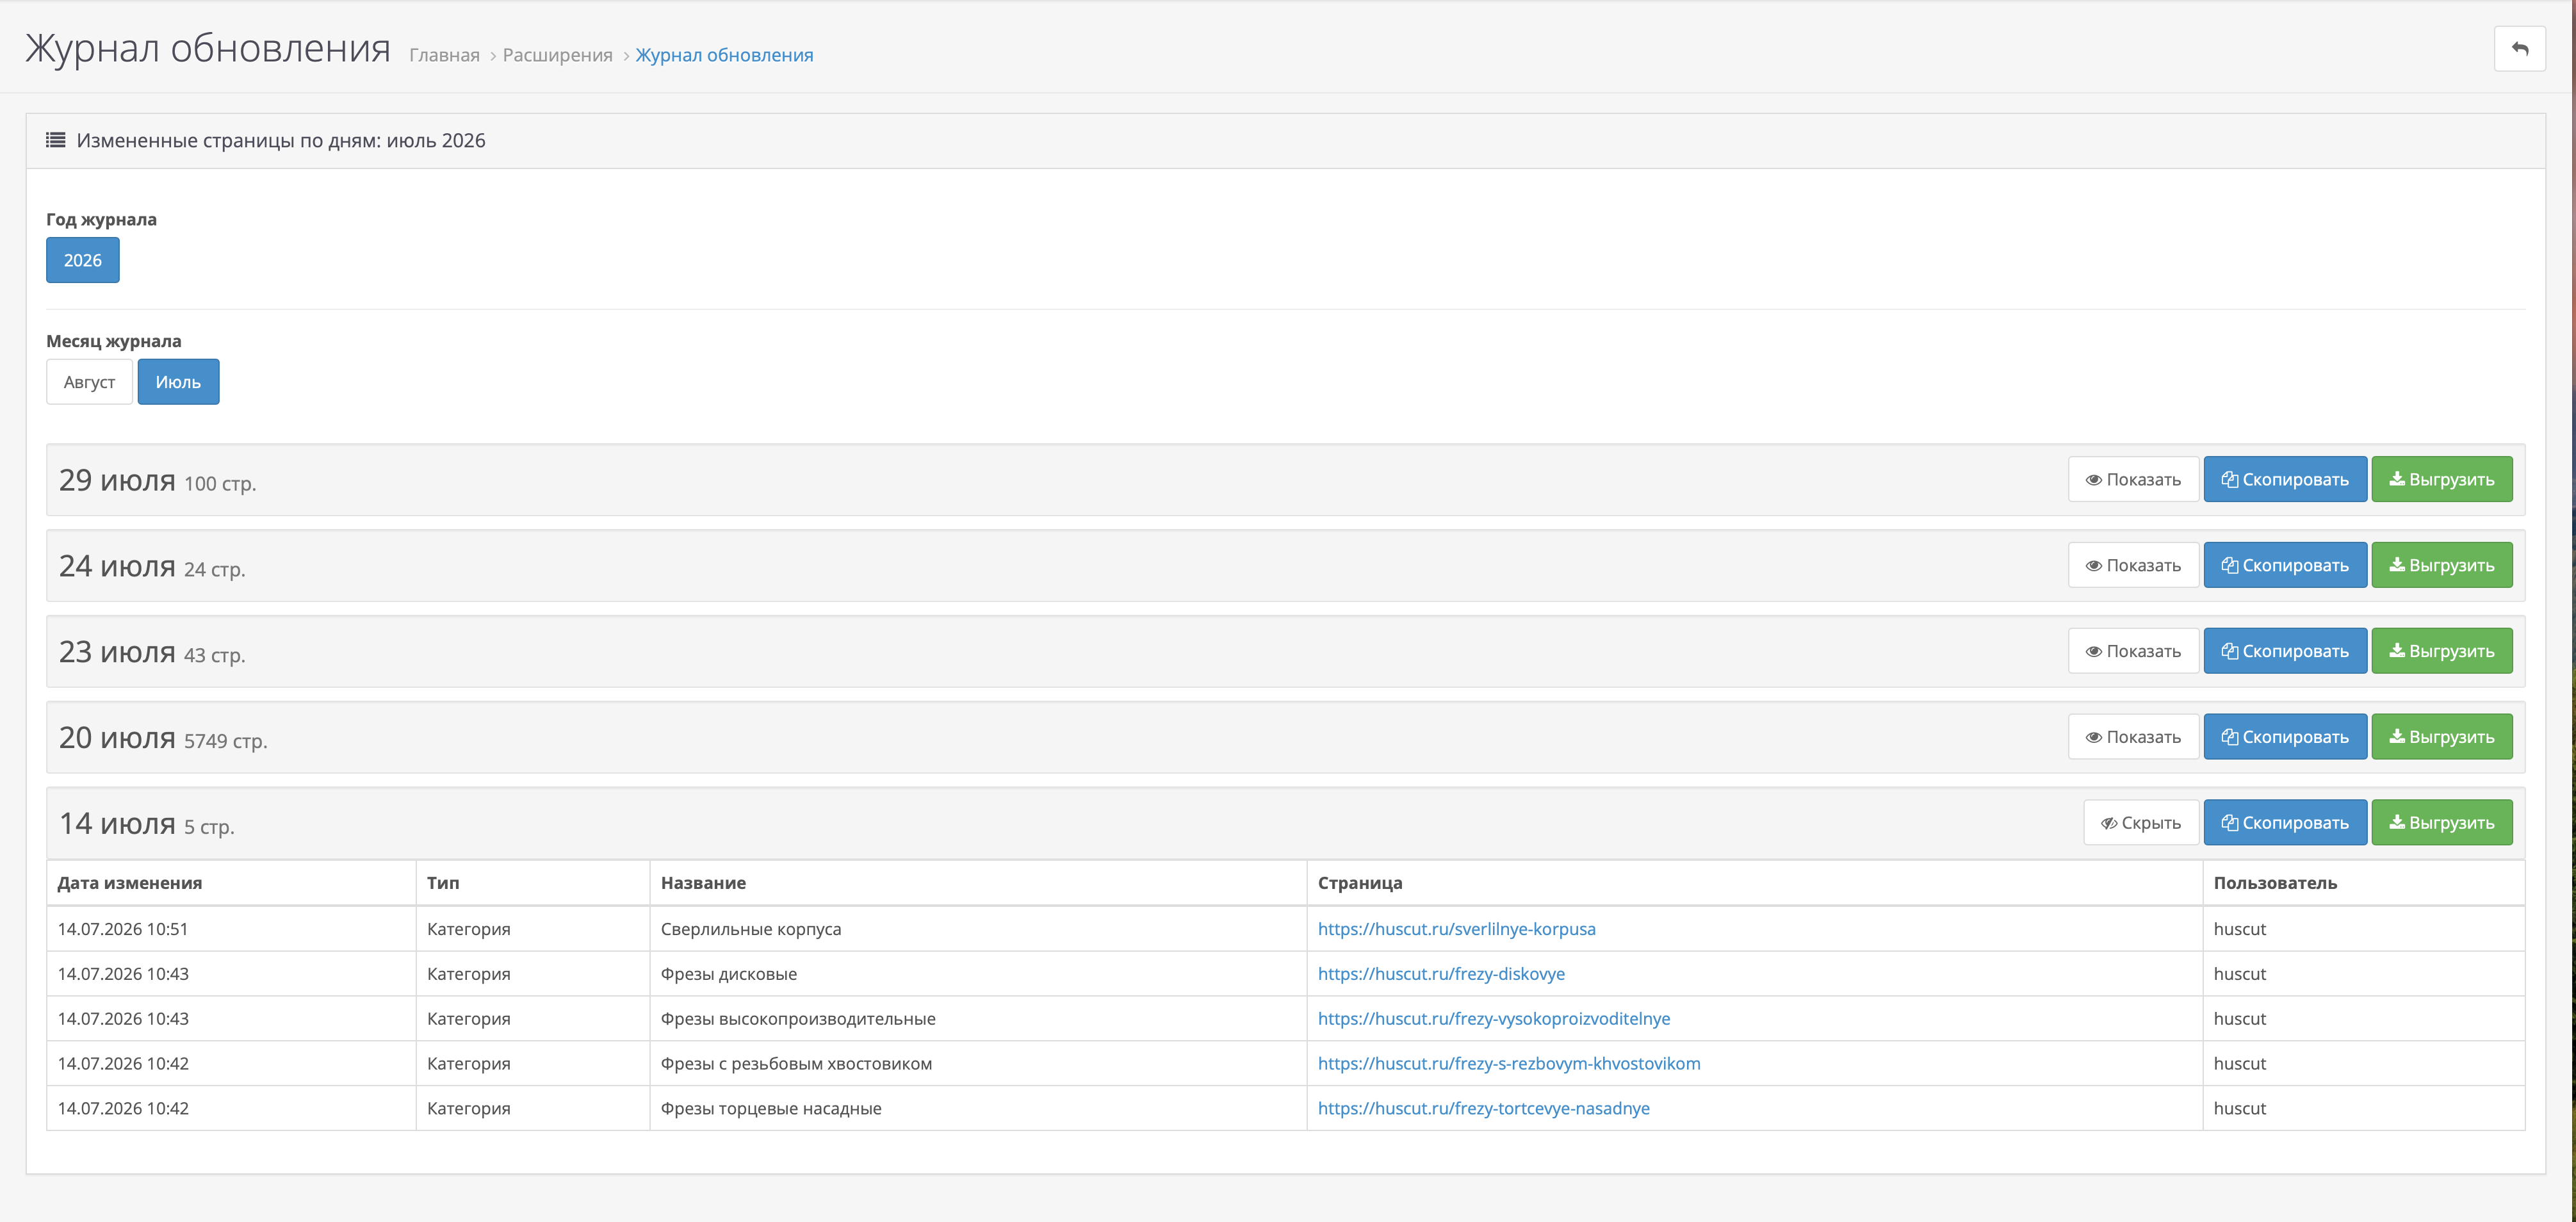Viewport: 2576px width, 1222px height.
Task: Show pages for 20 июля
Action: (x=2133, y=737)
